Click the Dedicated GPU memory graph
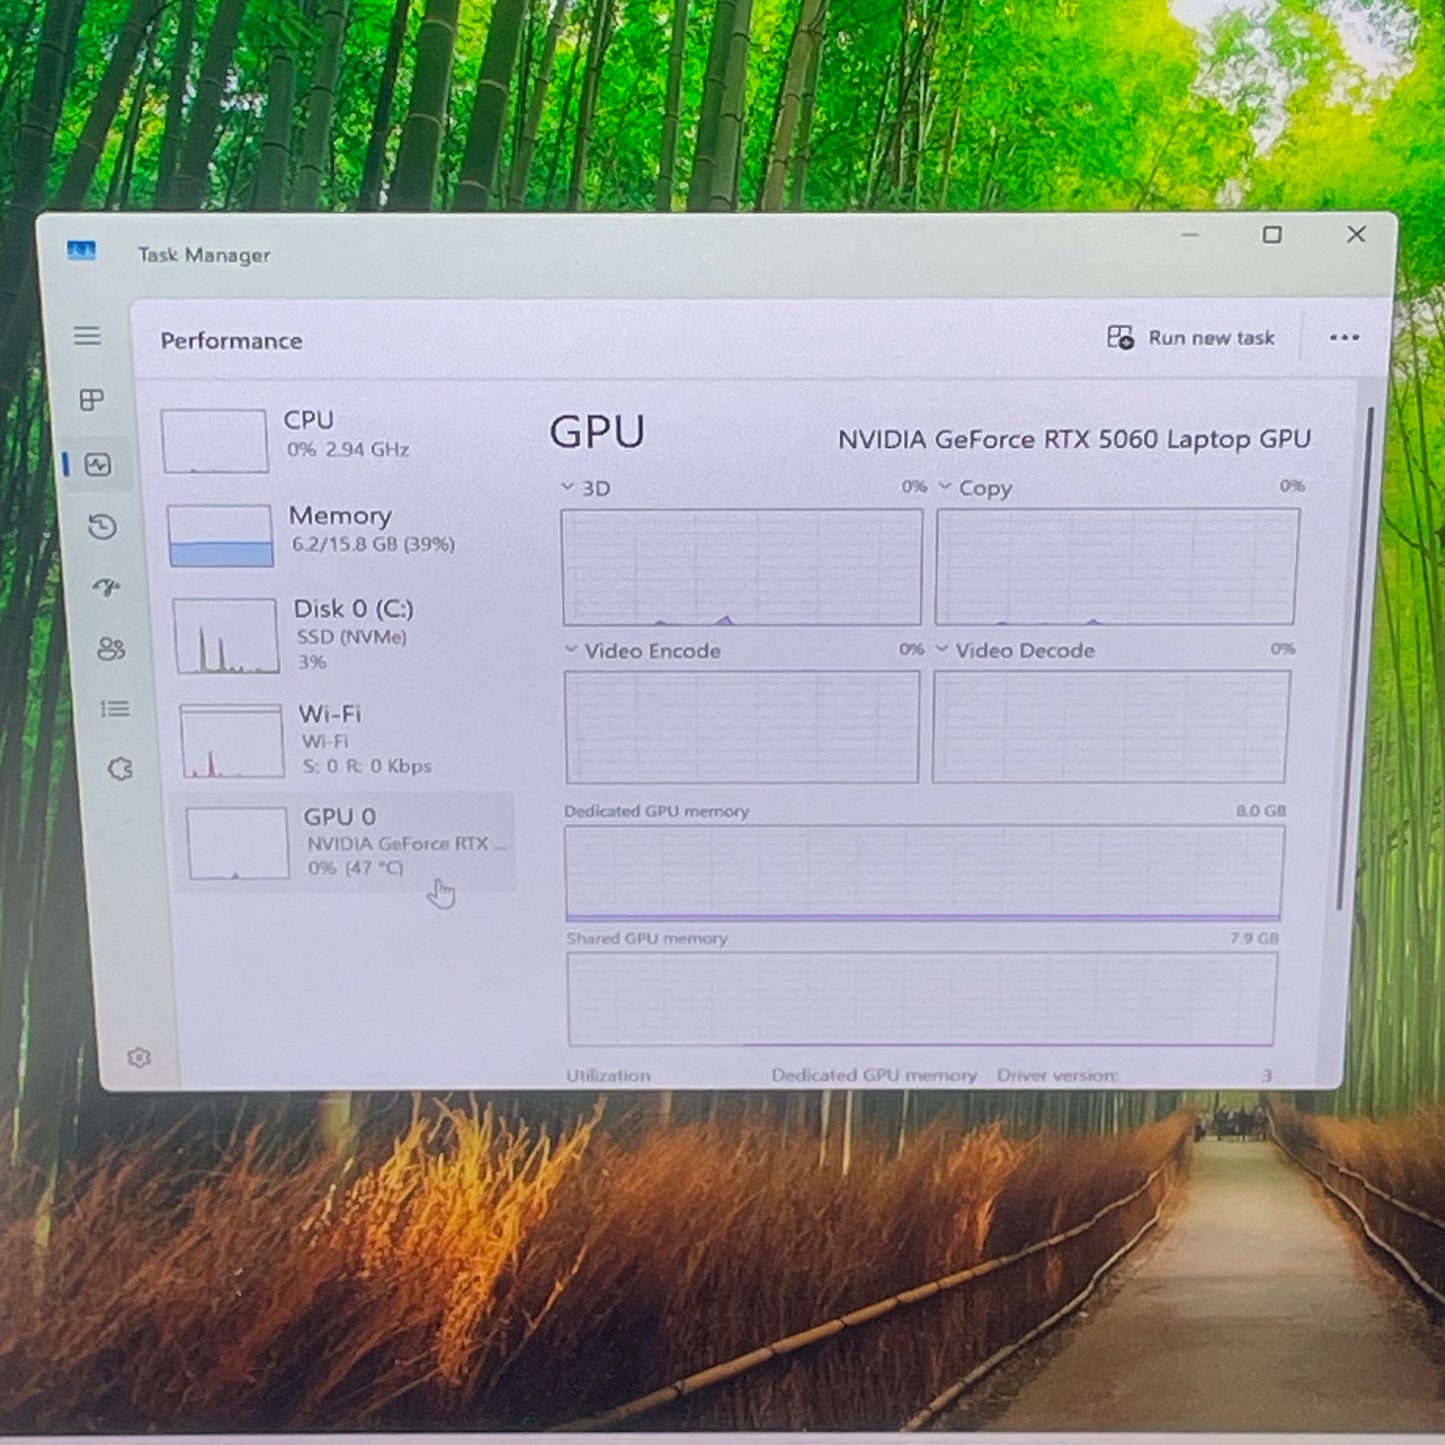 (923, 872)
